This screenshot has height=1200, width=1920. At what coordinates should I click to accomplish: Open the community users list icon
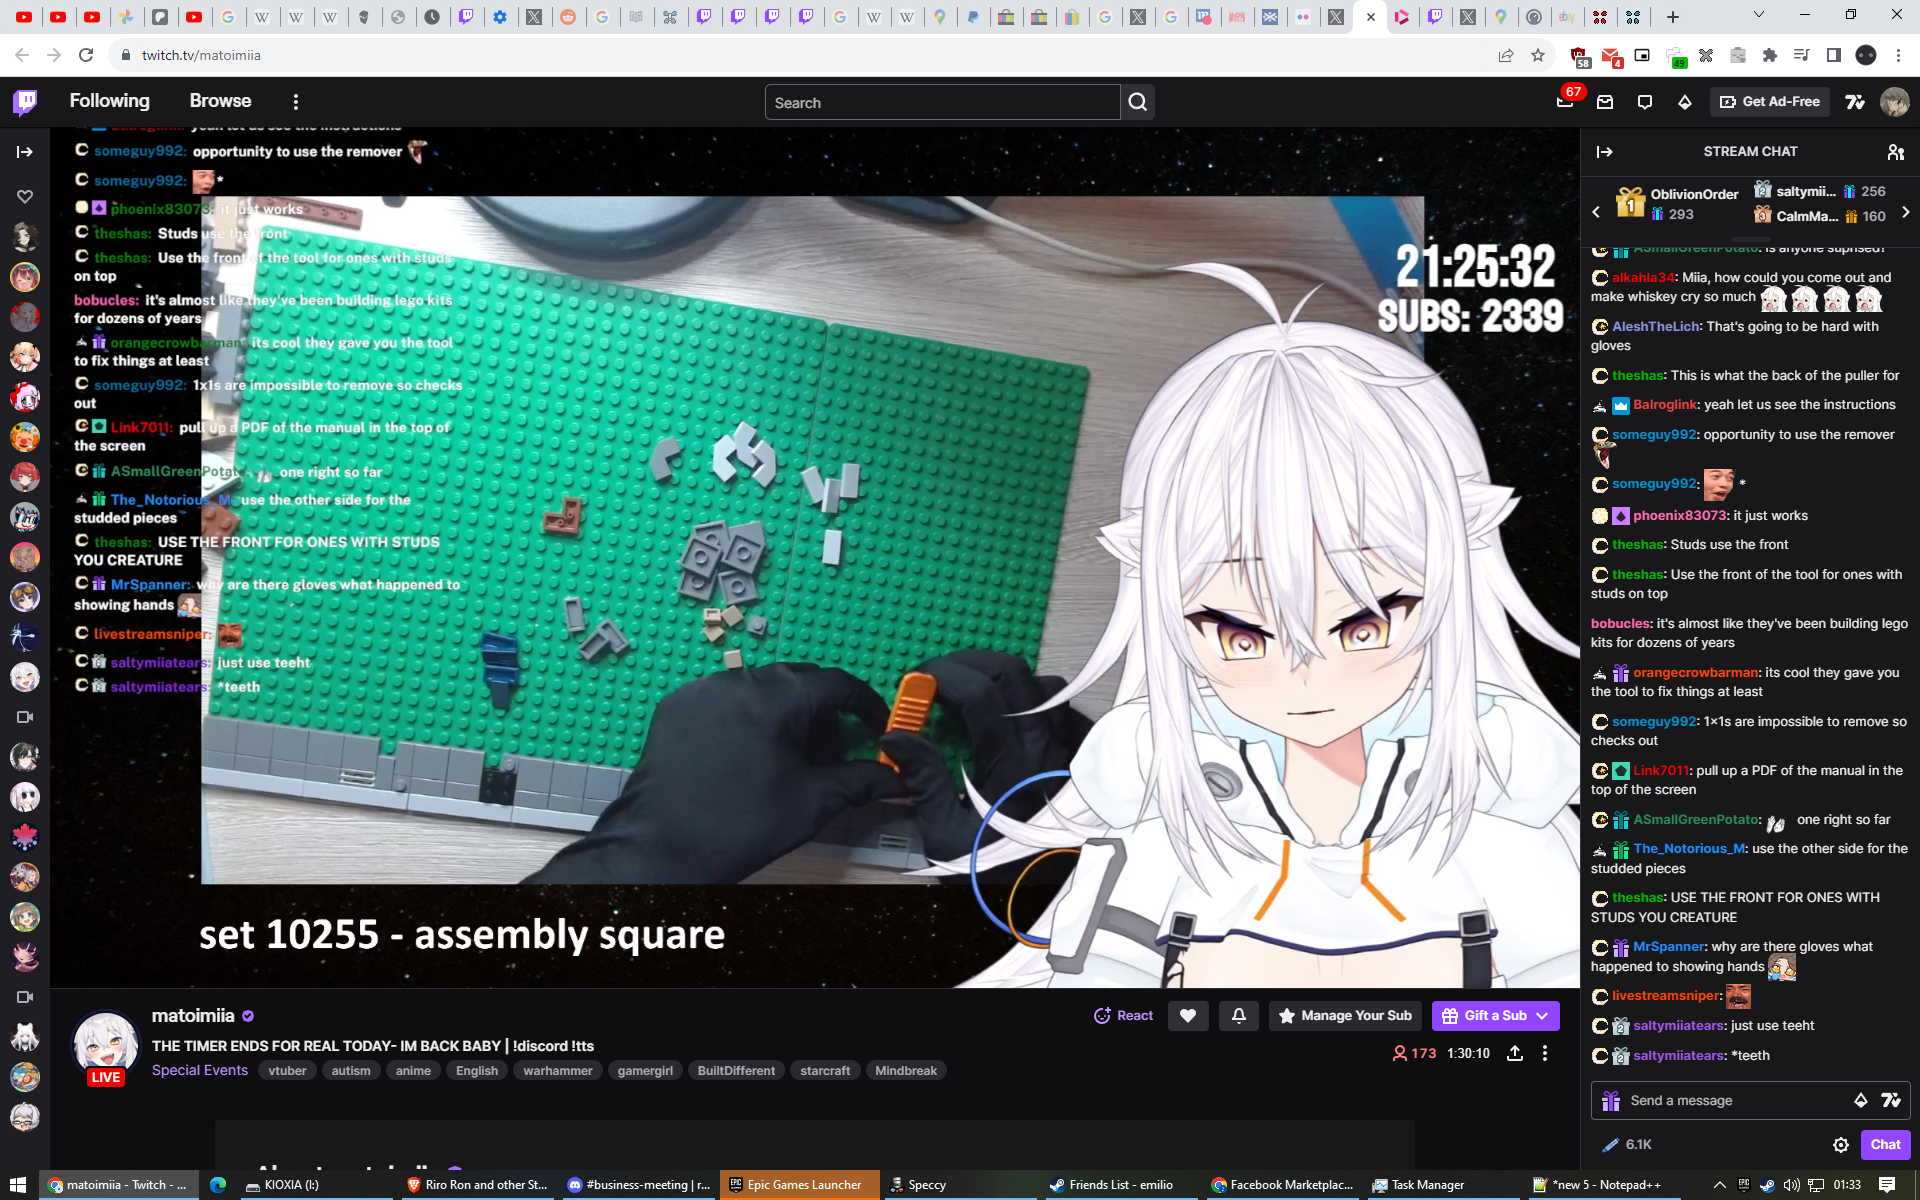(1895, 152)
